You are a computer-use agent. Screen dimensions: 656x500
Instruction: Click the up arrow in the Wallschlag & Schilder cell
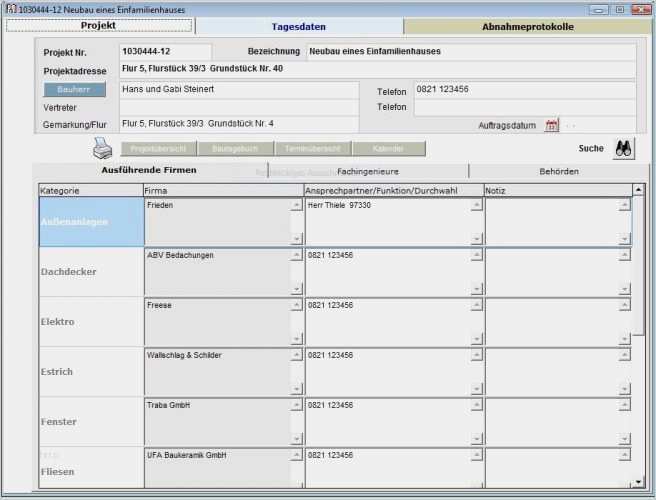point(296,355)
